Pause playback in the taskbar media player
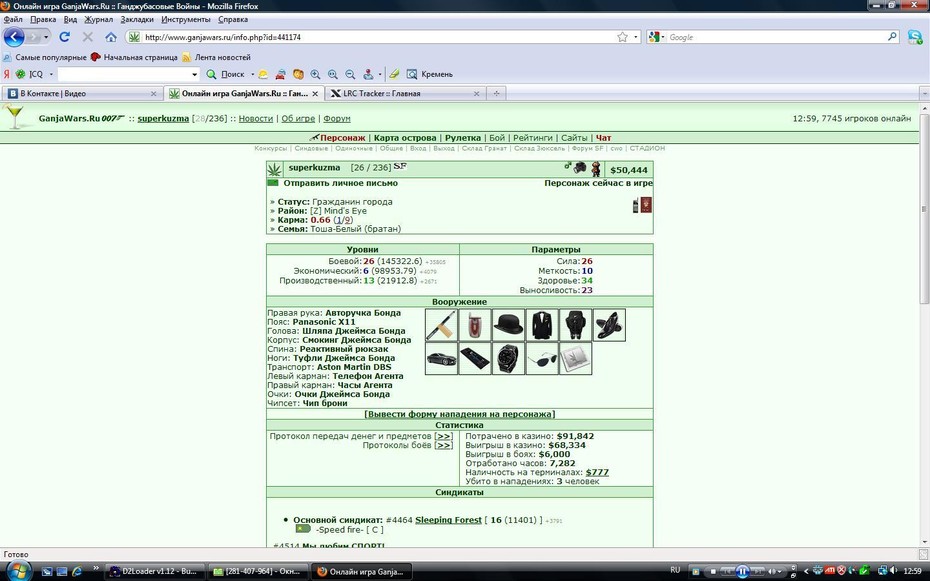 coord(743,572)
